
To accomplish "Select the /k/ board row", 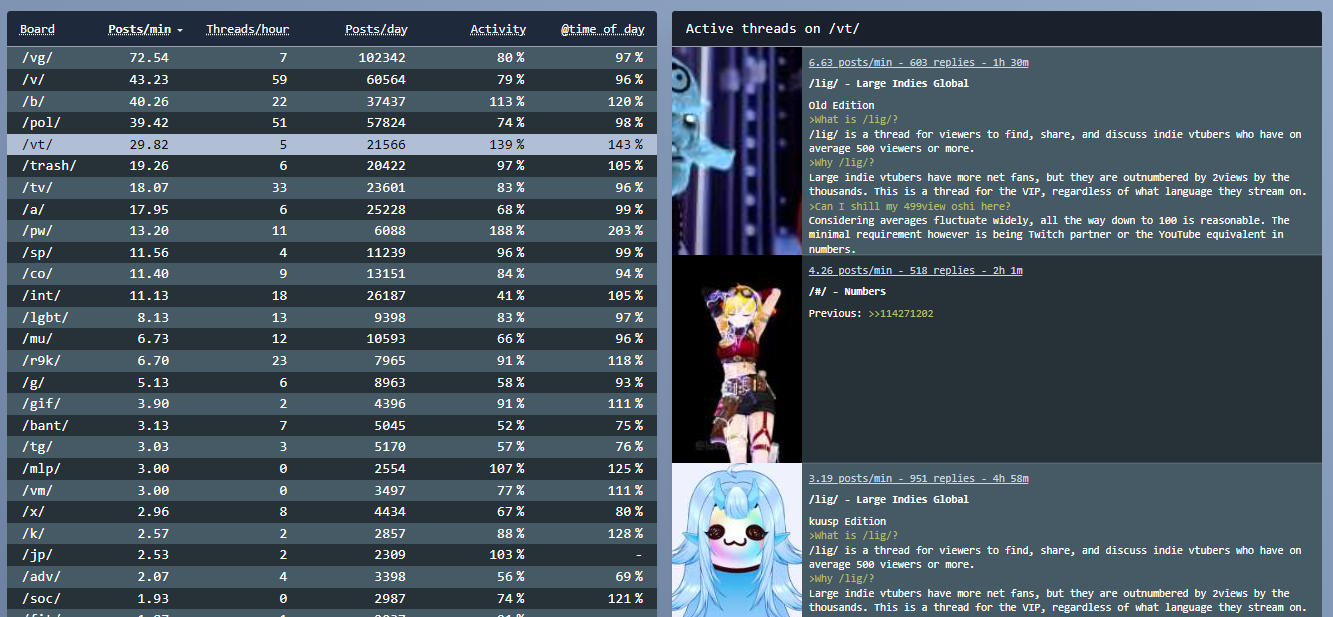I will tap(332, 533).
